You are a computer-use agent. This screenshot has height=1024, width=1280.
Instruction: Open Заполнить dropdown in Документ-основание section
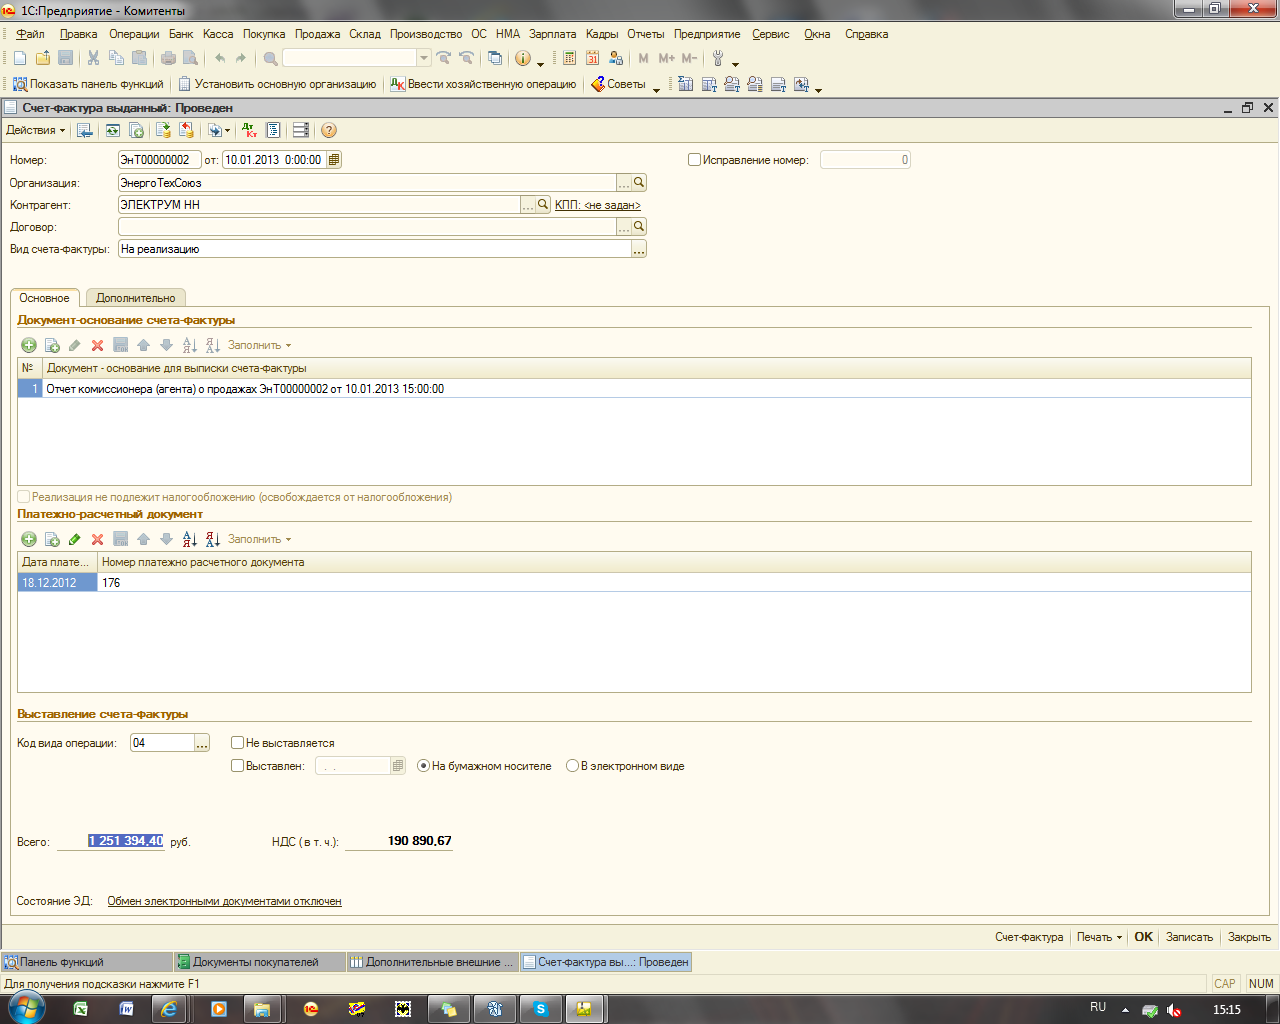pos(259,345)
